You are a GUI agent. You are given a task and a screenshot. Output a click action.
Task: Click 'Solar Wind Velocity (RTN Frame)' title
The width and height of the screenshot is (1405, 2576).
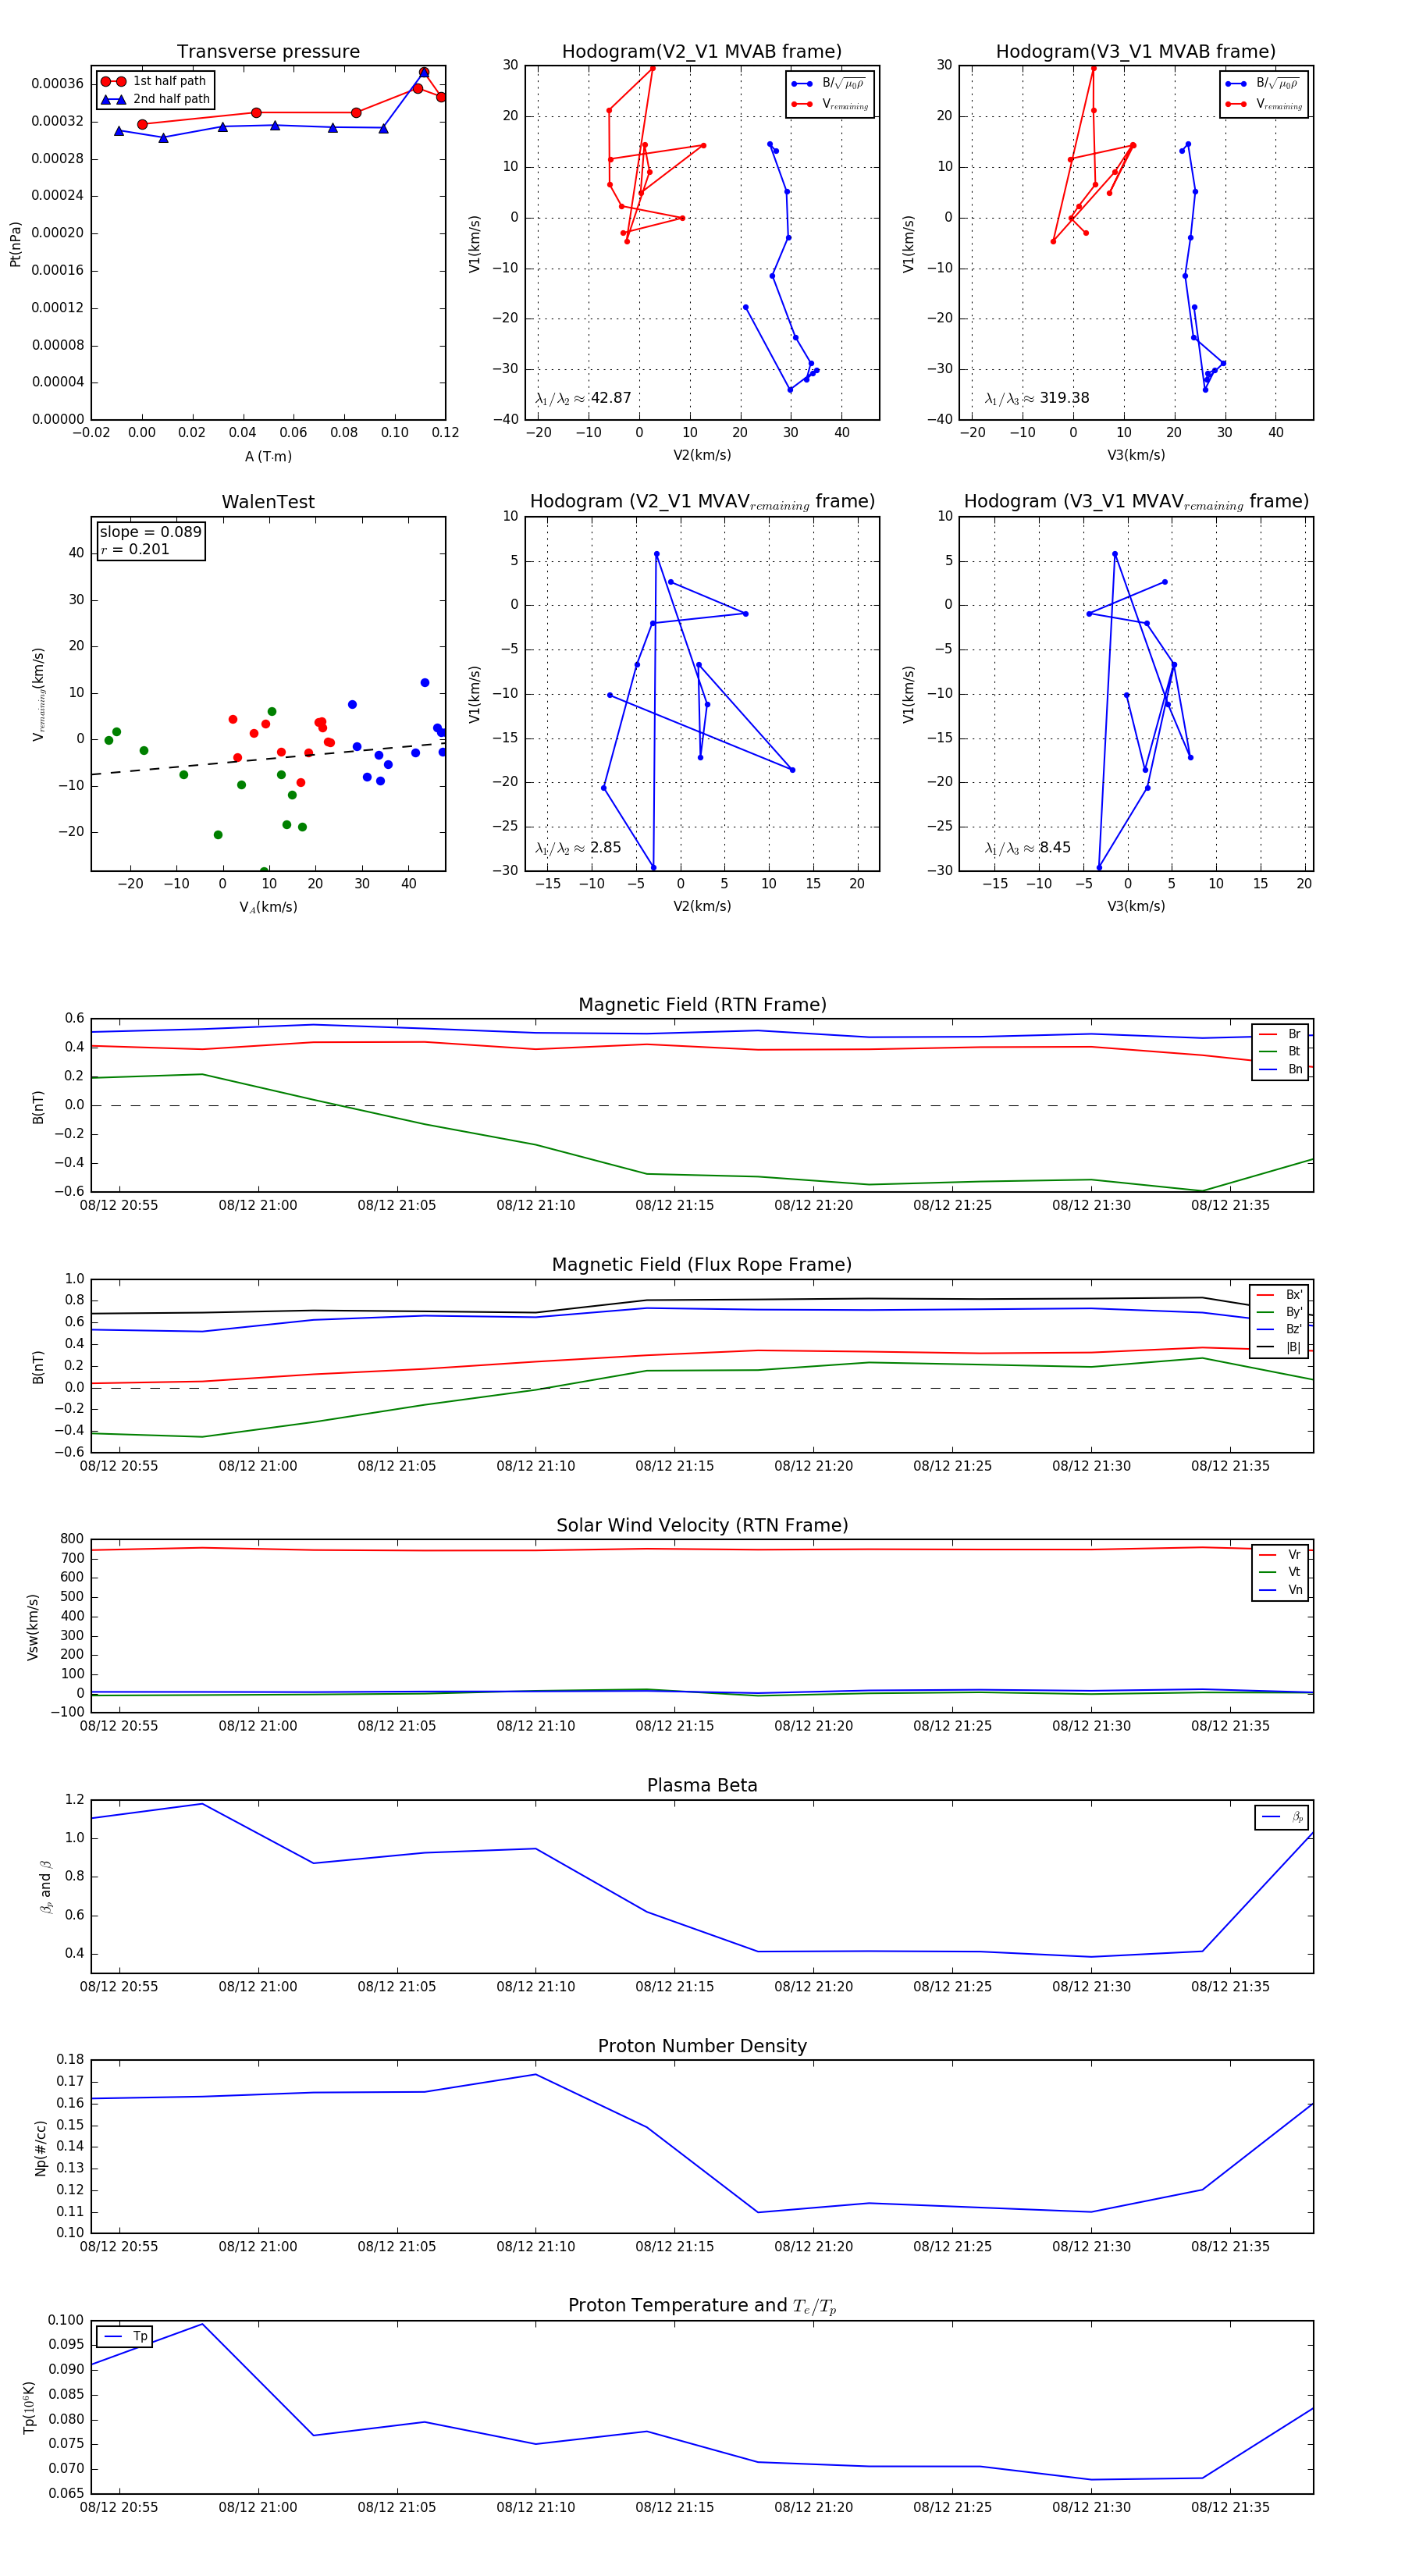point(702,1525)
